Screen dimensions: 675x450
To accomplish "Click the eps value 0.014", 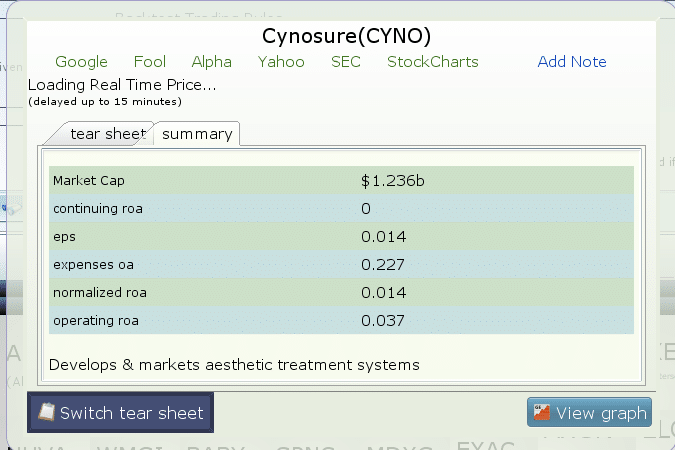I will pyautogui.click(x=384, y=236).
